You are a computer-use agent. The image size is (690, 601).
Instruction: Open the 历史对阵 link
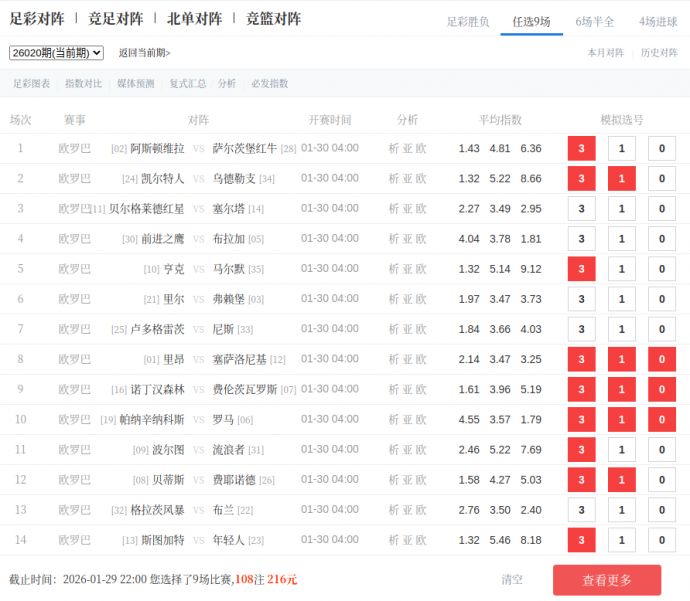coord(659,53)
